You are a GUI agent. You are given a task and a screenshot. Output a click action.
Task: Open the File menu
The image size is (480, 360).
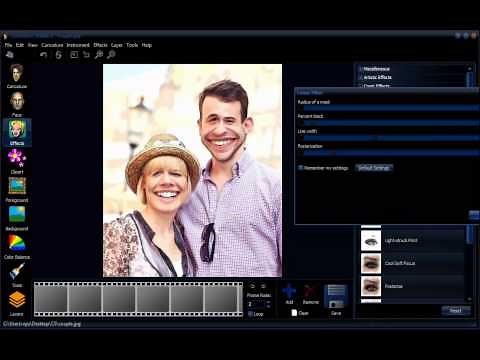[x=8, y=45]
